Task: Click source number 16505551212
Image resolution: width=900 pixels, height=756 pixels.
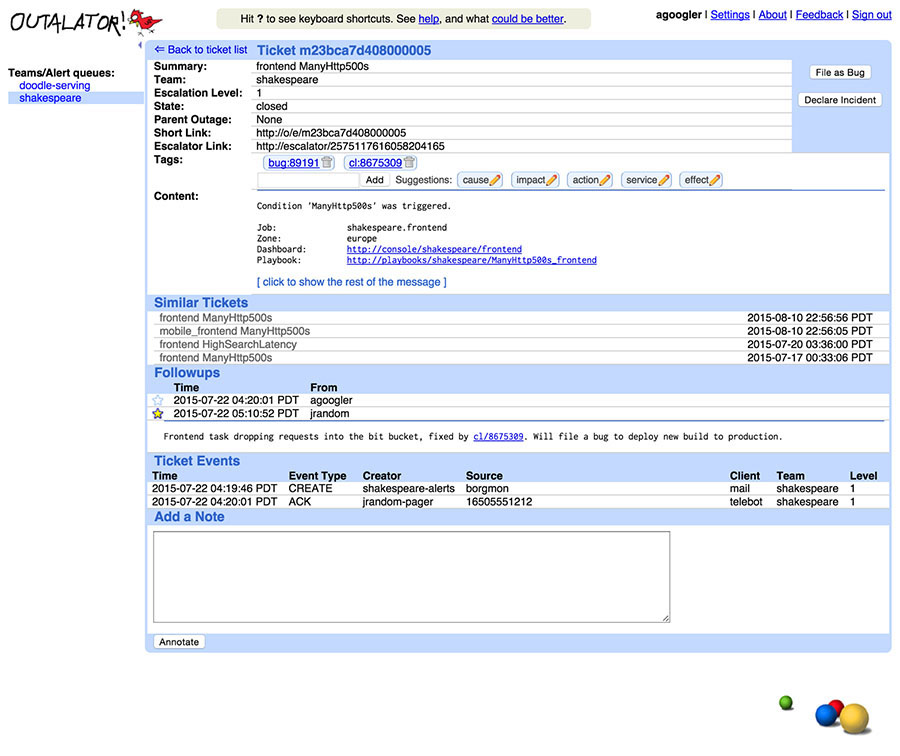Action: (499, 502)
